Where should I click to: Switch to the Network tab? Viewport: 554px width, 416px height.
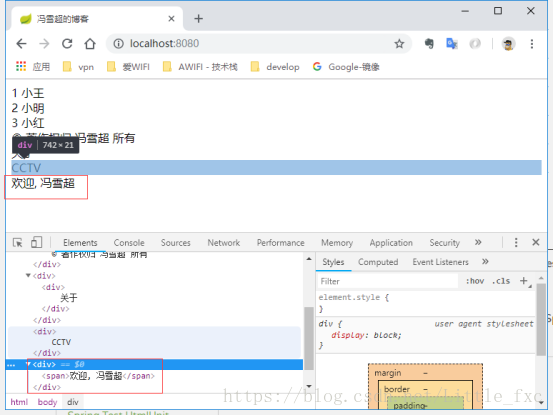click(x=224, y=243)
